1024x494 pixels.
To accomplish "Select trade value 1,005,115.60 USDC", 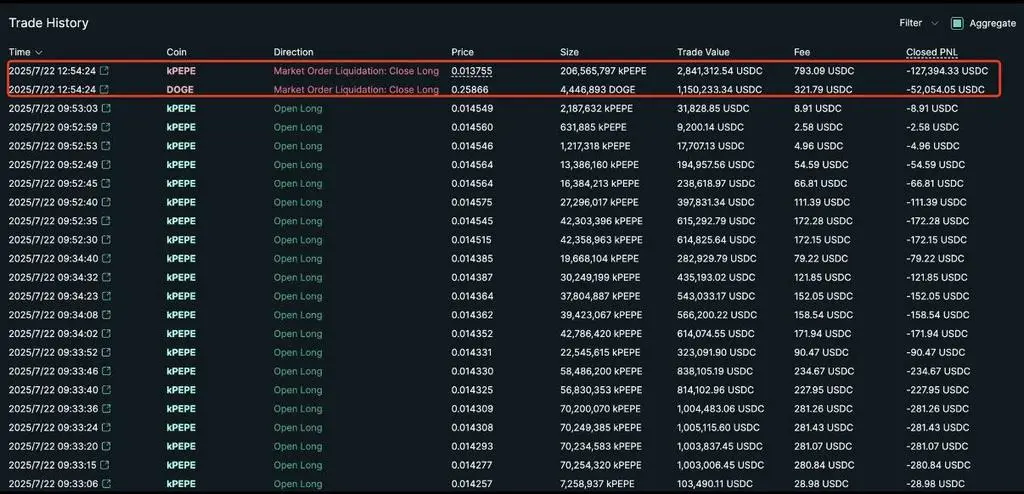I will pyautogui.click(x=720, y=428).
